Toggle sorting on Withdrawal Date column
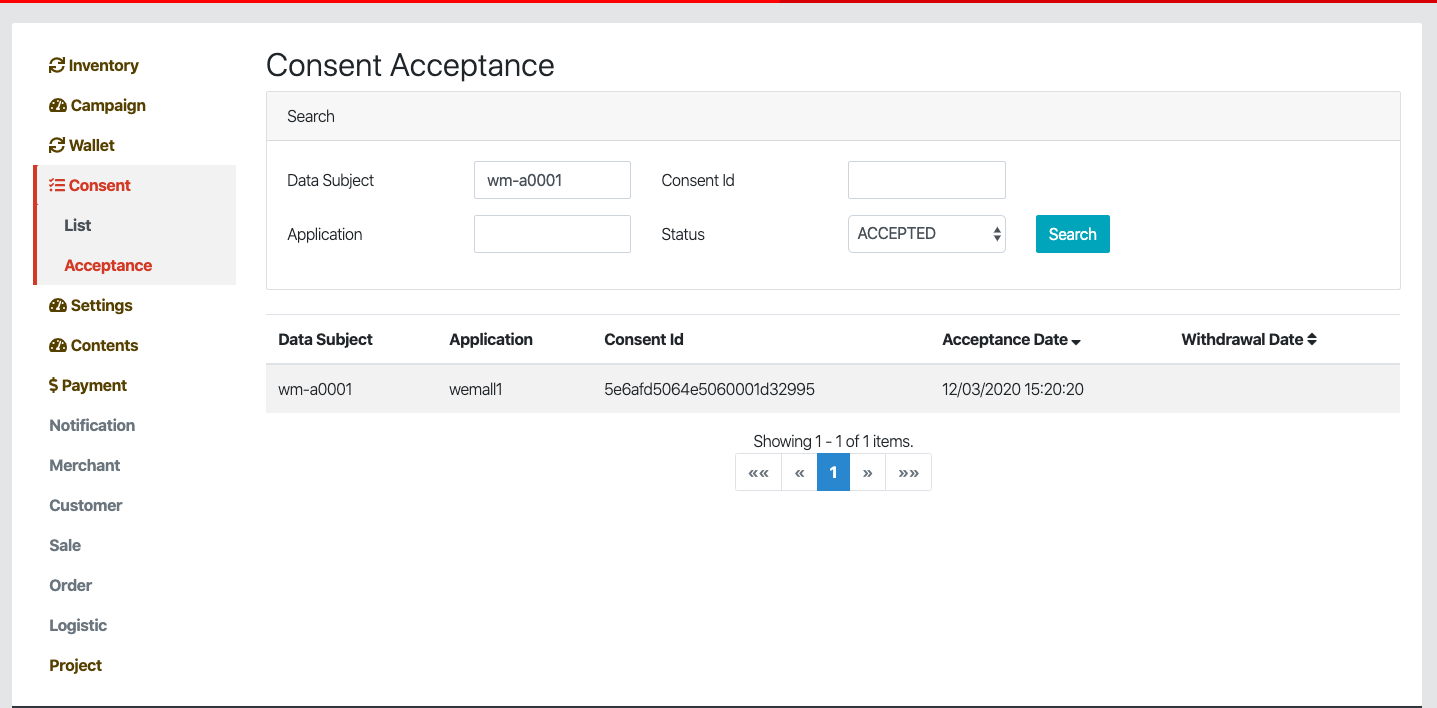 pyautogui.click(x=1311, y=340)
